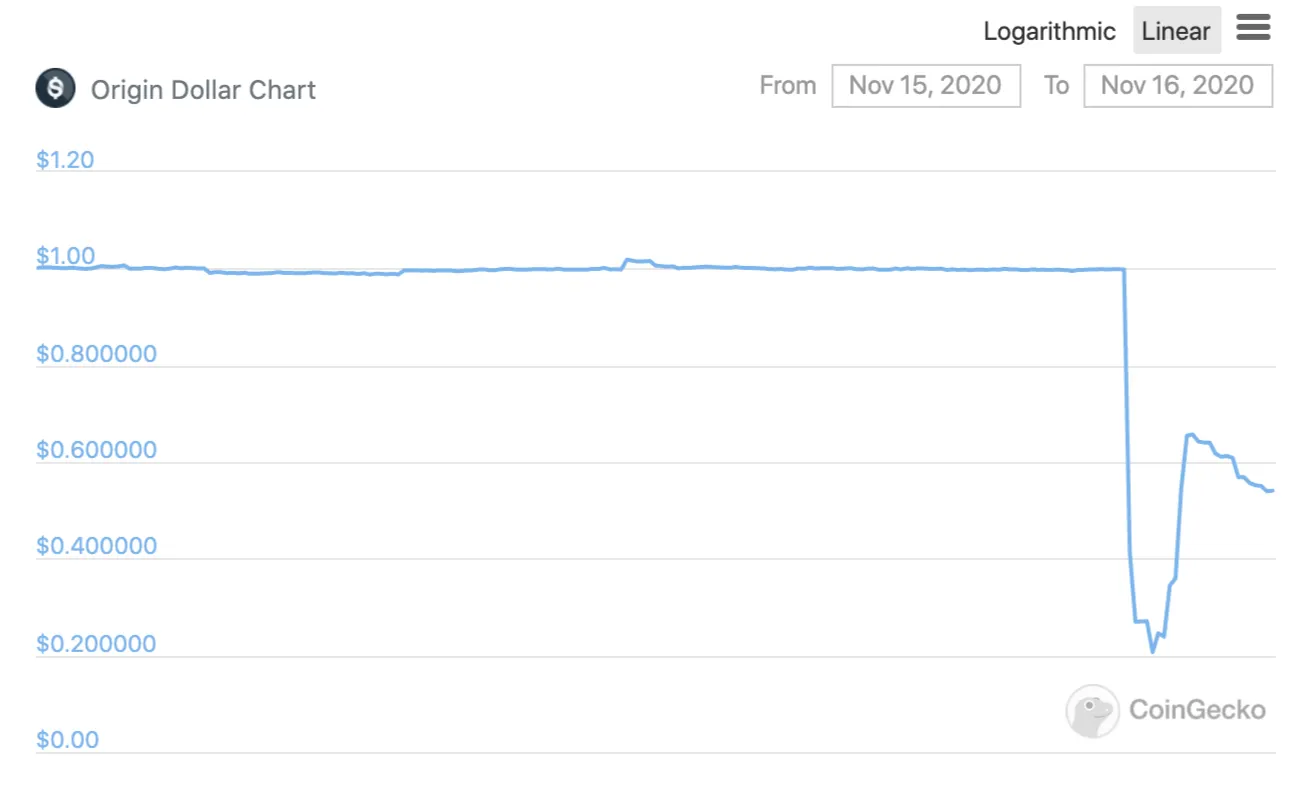Viewport: 1309px width, 805px height.
Task: Click the $1.20 axis label
Action: pyautogui.click(x=65, y=160)
